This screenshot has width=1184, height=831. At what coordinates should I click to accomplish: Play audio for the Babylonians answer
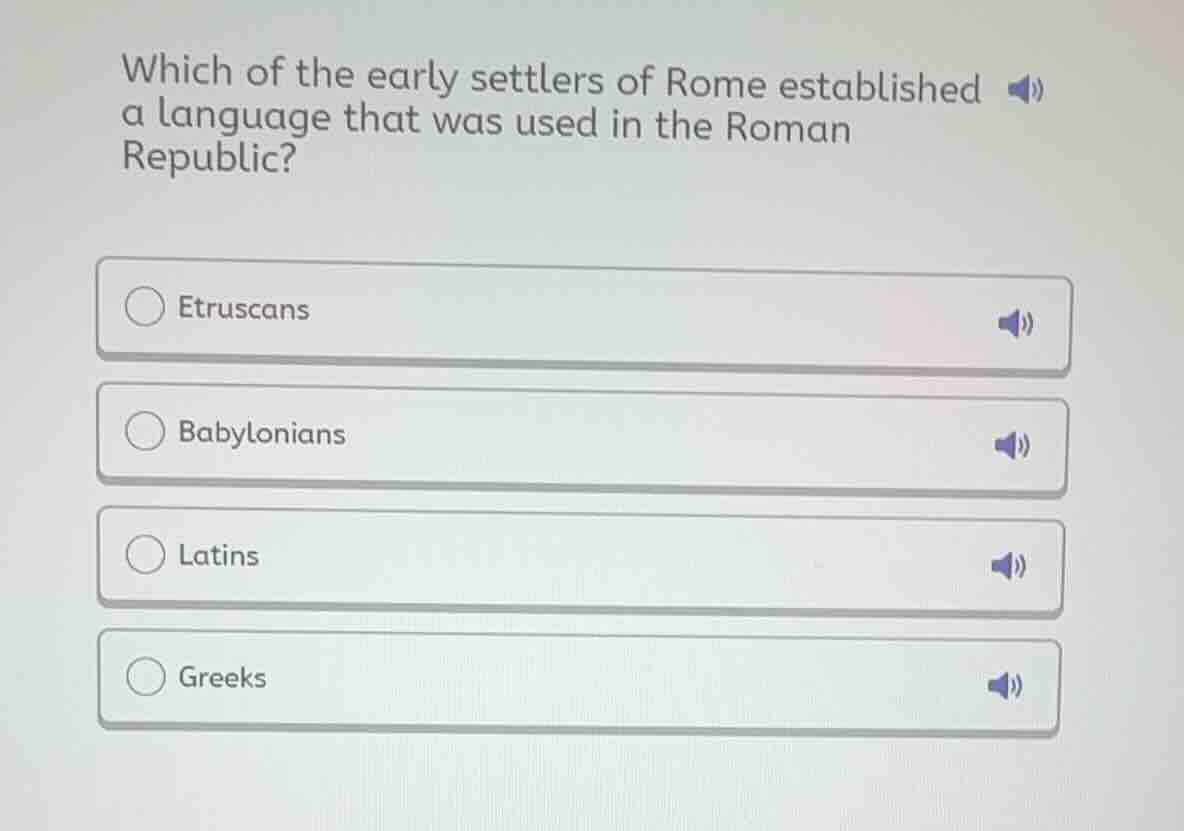1013,446
